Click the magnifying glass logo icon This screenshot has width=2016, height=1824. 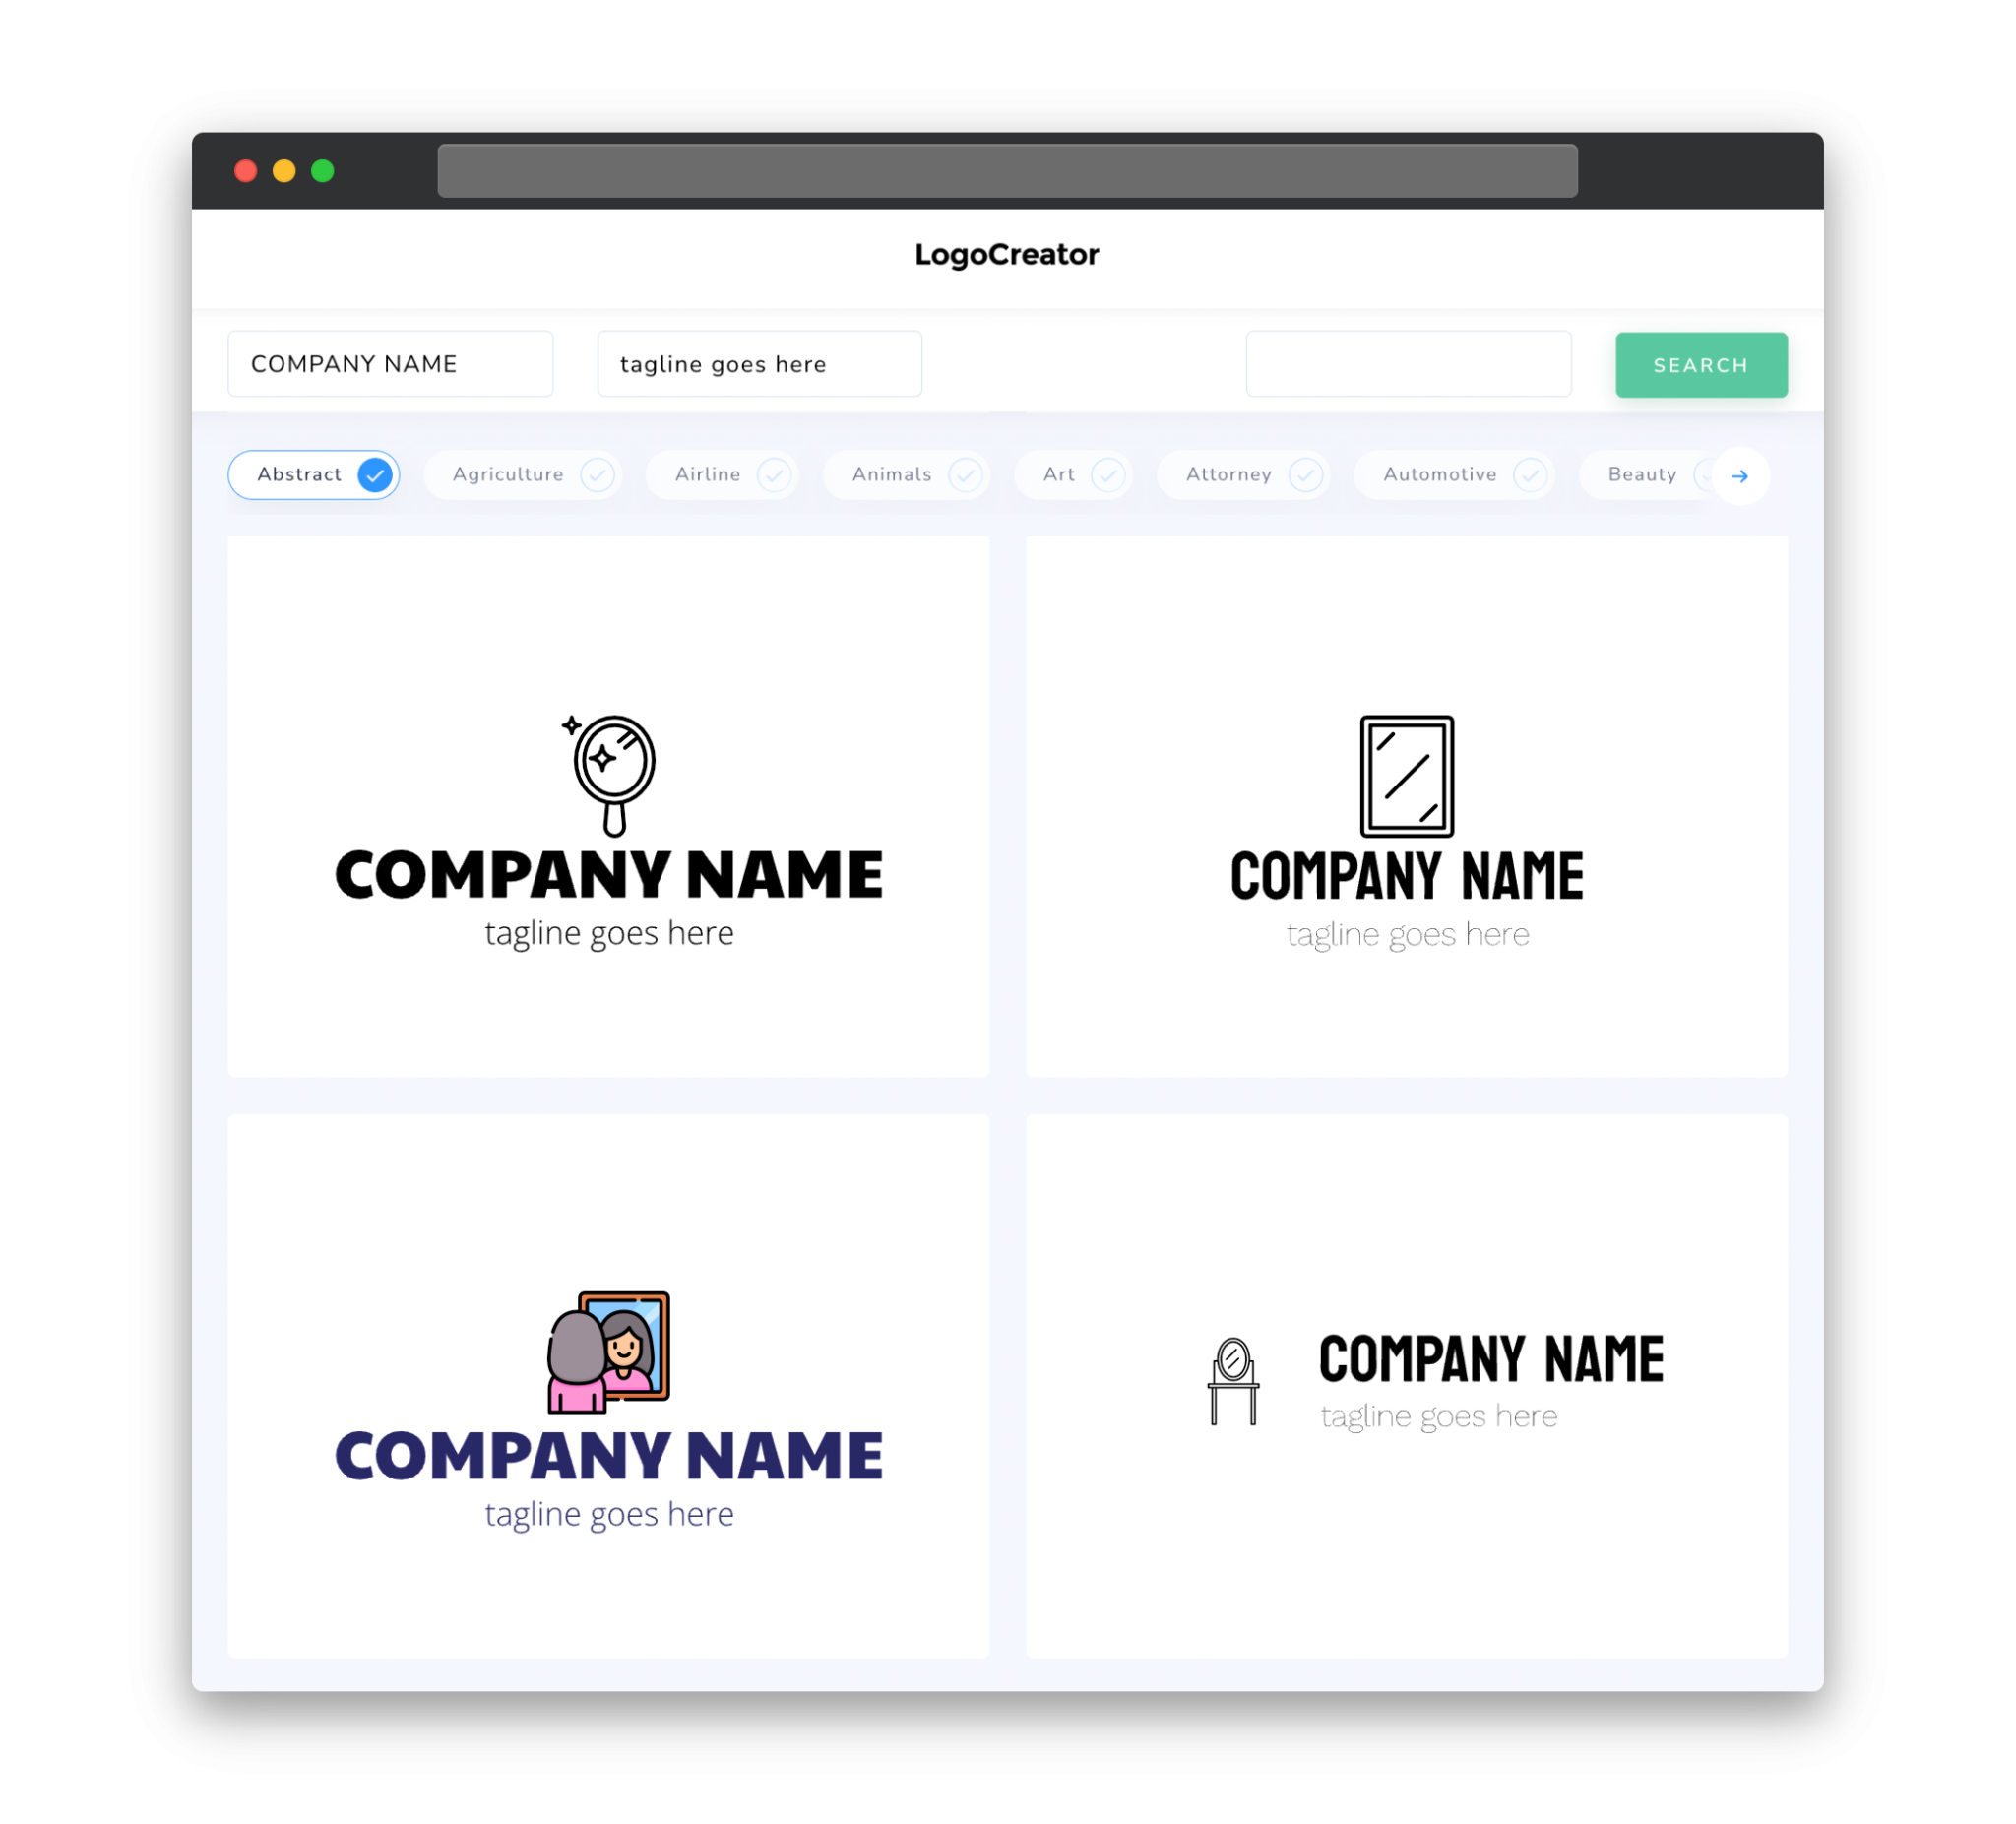(609, 769)
